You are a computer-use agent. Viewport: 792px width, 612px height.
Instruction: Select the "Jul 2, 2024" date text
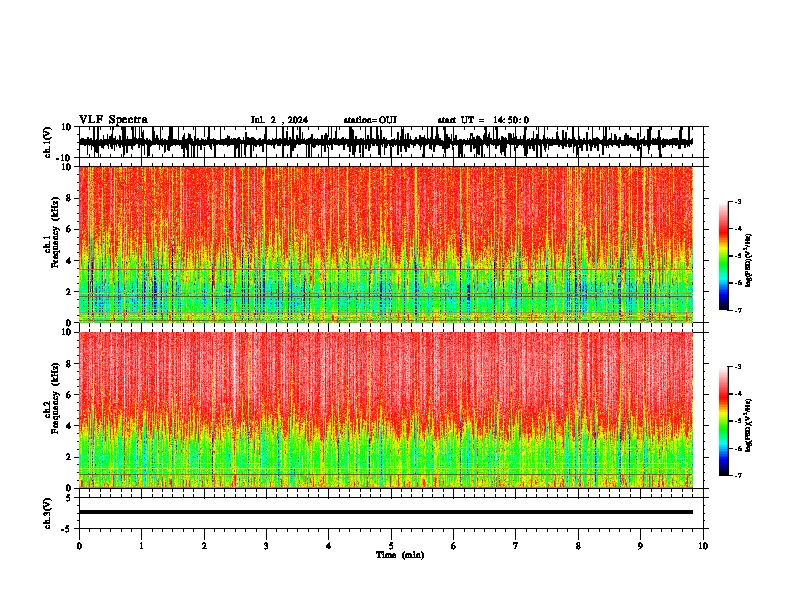pyautogui.click(x=279, y=120)
